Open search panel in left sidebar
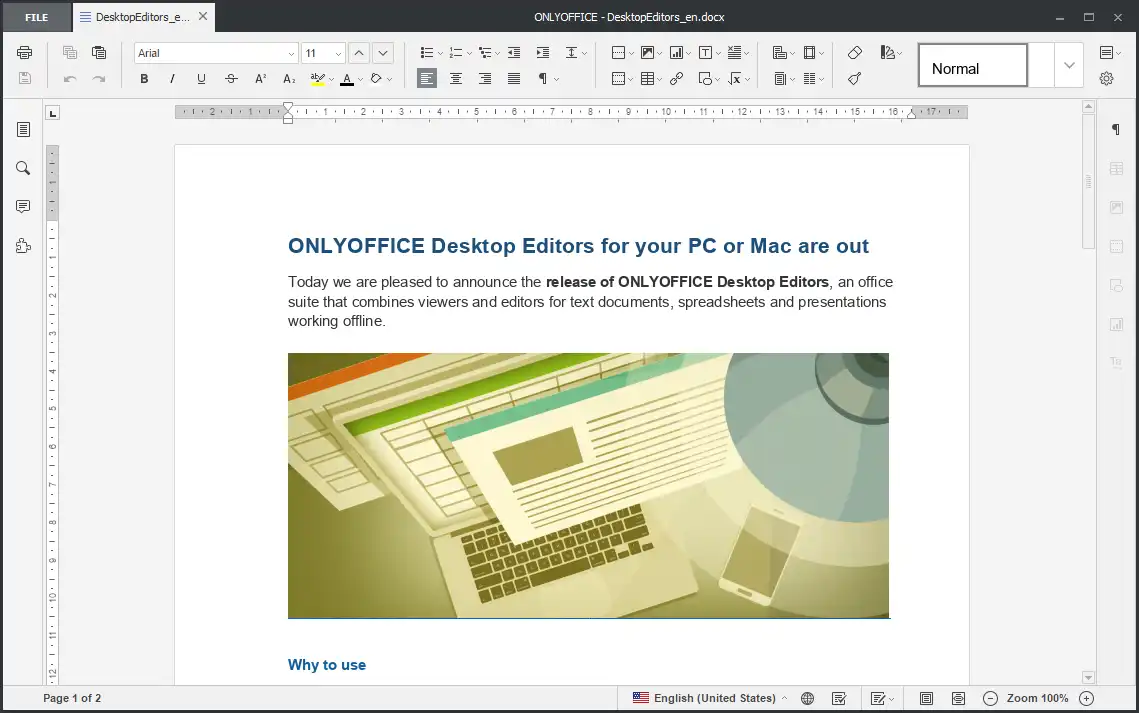Image resolution: width=1139 pixels, height=713 pixels. [x=23, y=168]
